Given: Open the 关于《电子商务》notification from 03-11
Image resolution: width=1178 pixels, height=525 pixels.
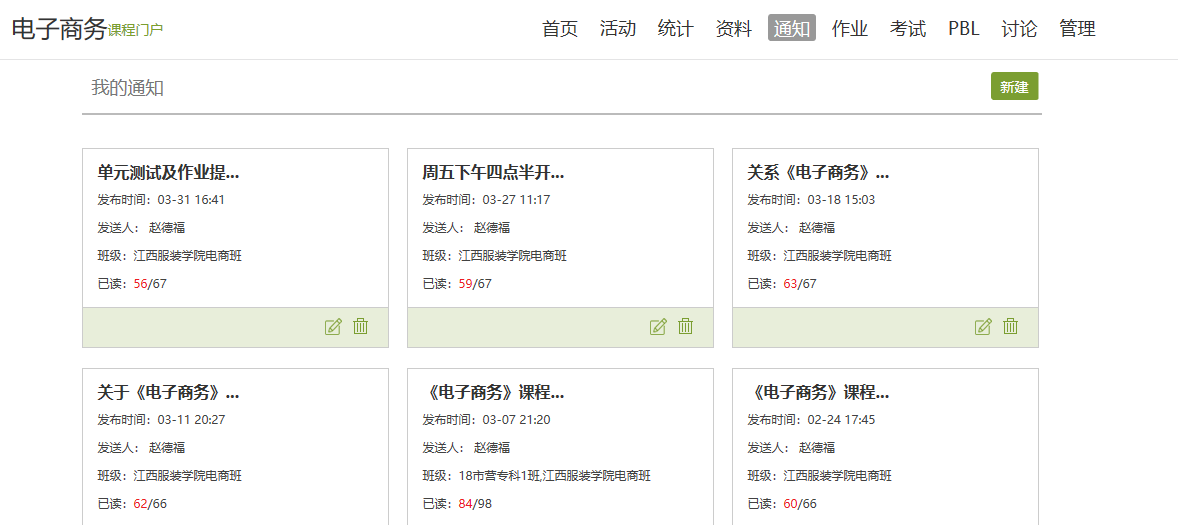Looking at the screenshot, I should (x=168, y=392).
